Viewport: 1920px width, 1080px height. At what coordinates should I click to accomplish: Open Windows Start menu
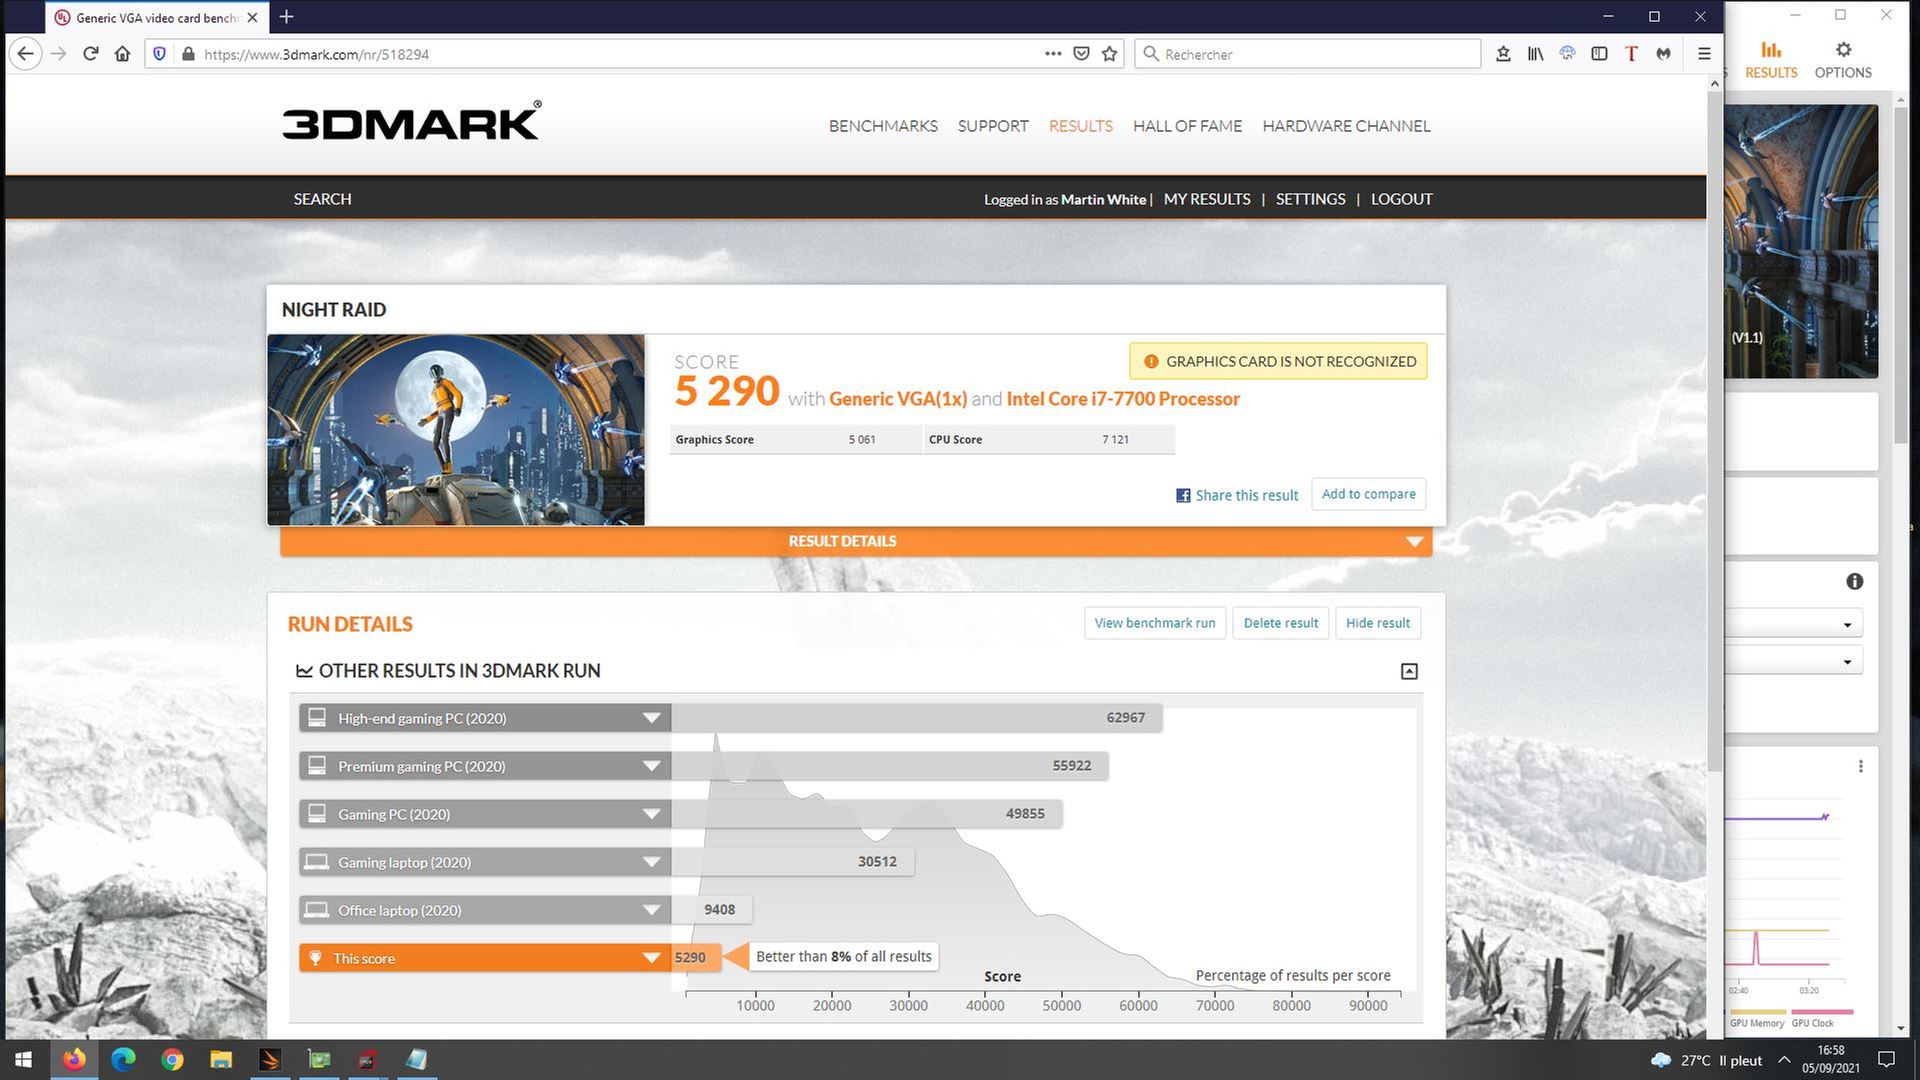pos(24,1060)
